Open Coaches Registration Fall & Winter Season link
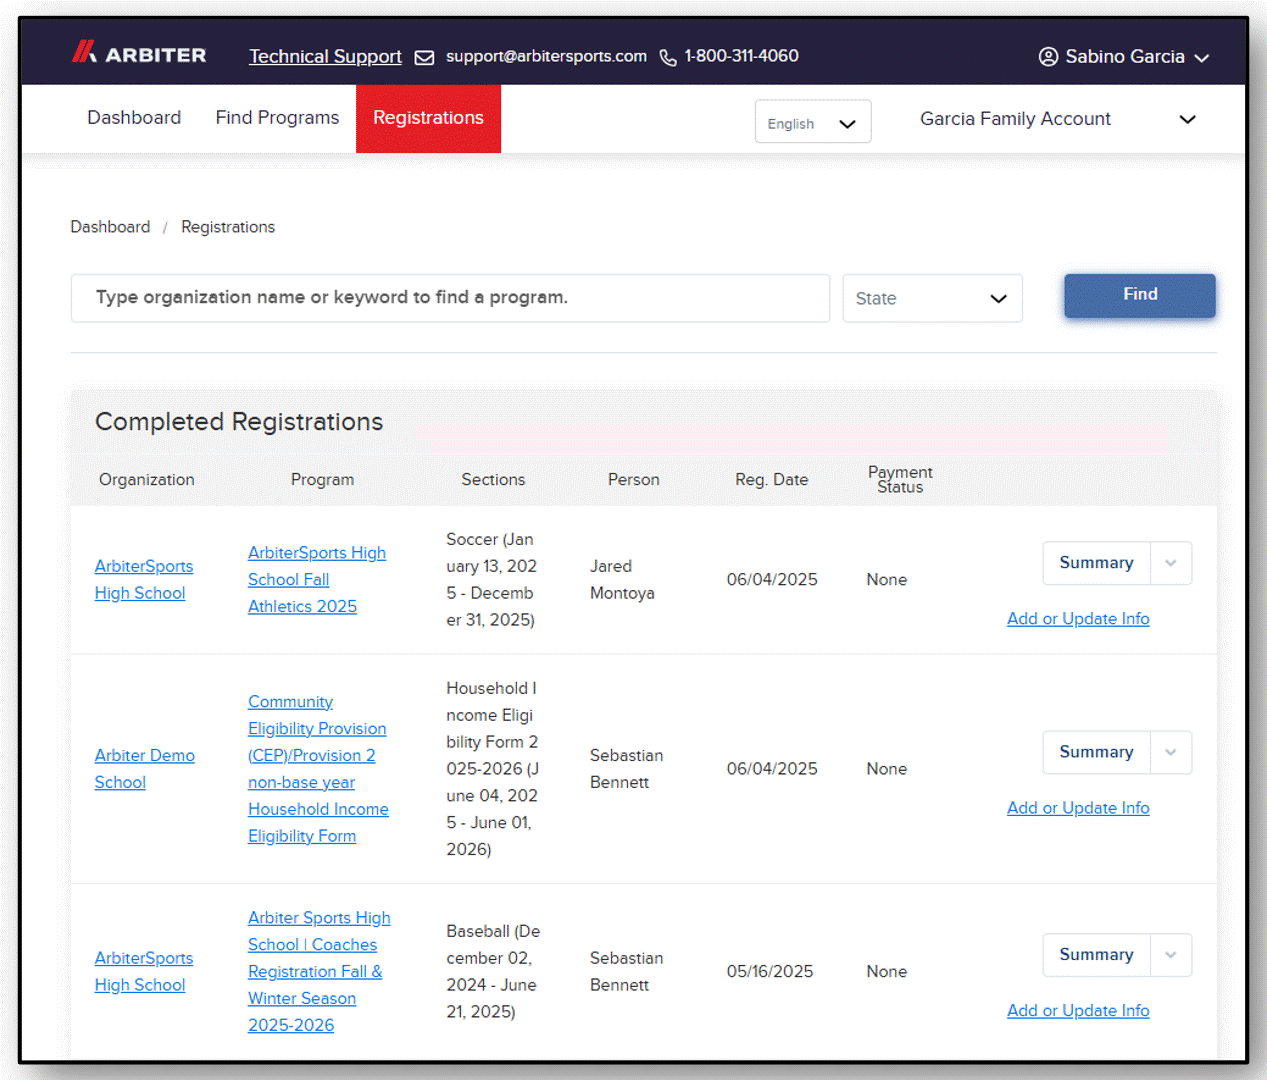The width and height of the screenshot is (1267, 1080). 319,972
